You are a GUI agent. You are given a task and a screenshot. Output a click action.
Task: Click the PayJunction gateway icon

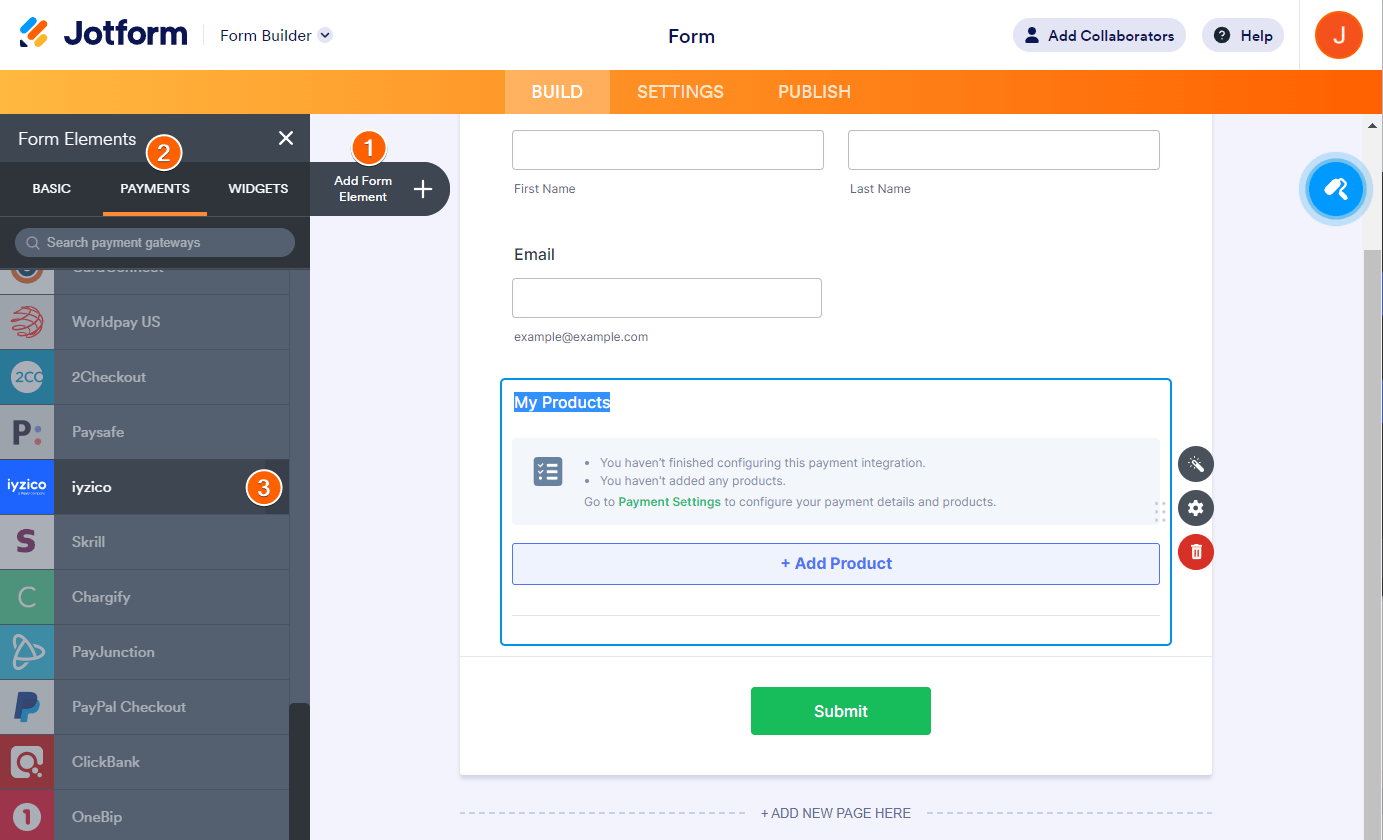point(27,652)
